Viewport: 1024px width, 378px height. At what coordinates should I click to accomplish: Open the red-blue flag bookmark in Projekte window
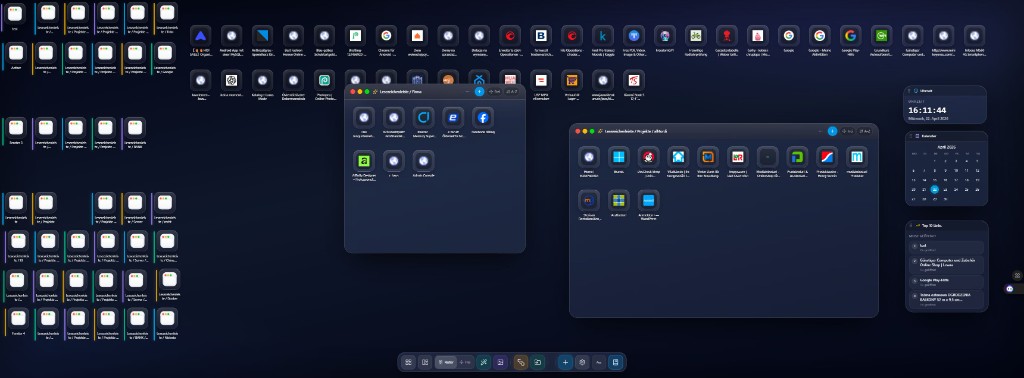coord(827,157)
